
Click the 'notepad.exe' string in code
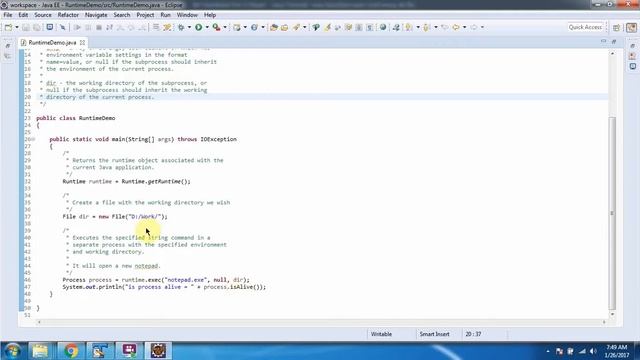[x=185, y=280]
